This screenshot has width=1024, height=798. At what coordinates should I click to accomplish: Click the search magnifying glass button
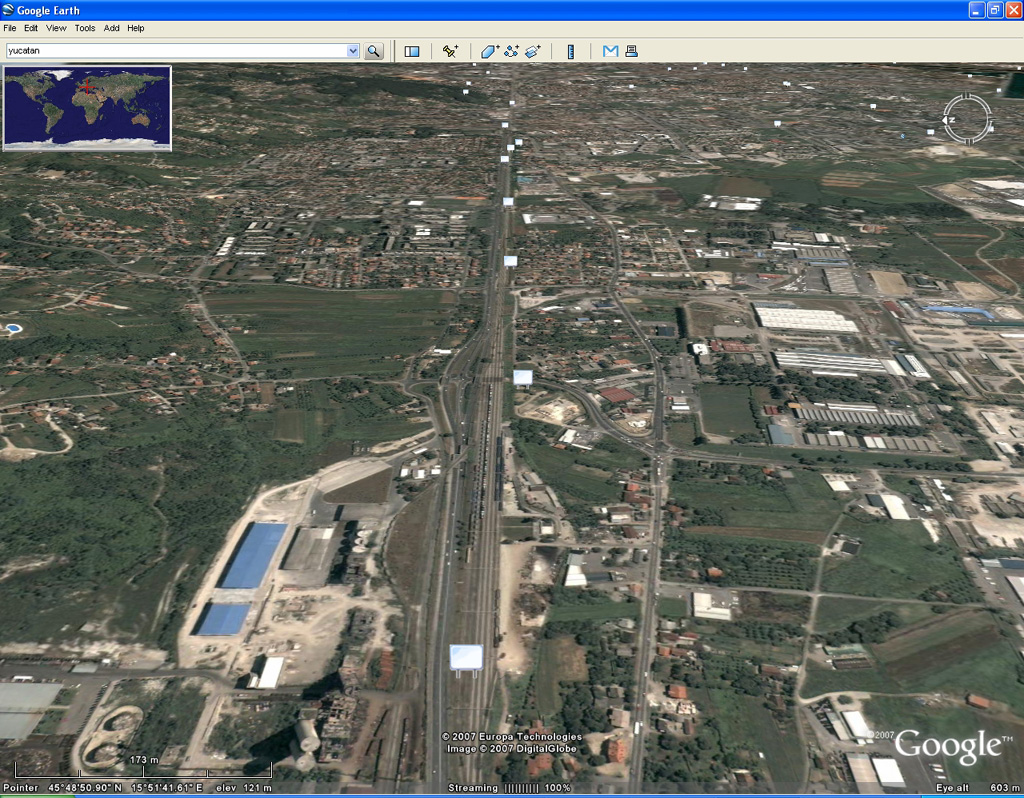point(374,51)
